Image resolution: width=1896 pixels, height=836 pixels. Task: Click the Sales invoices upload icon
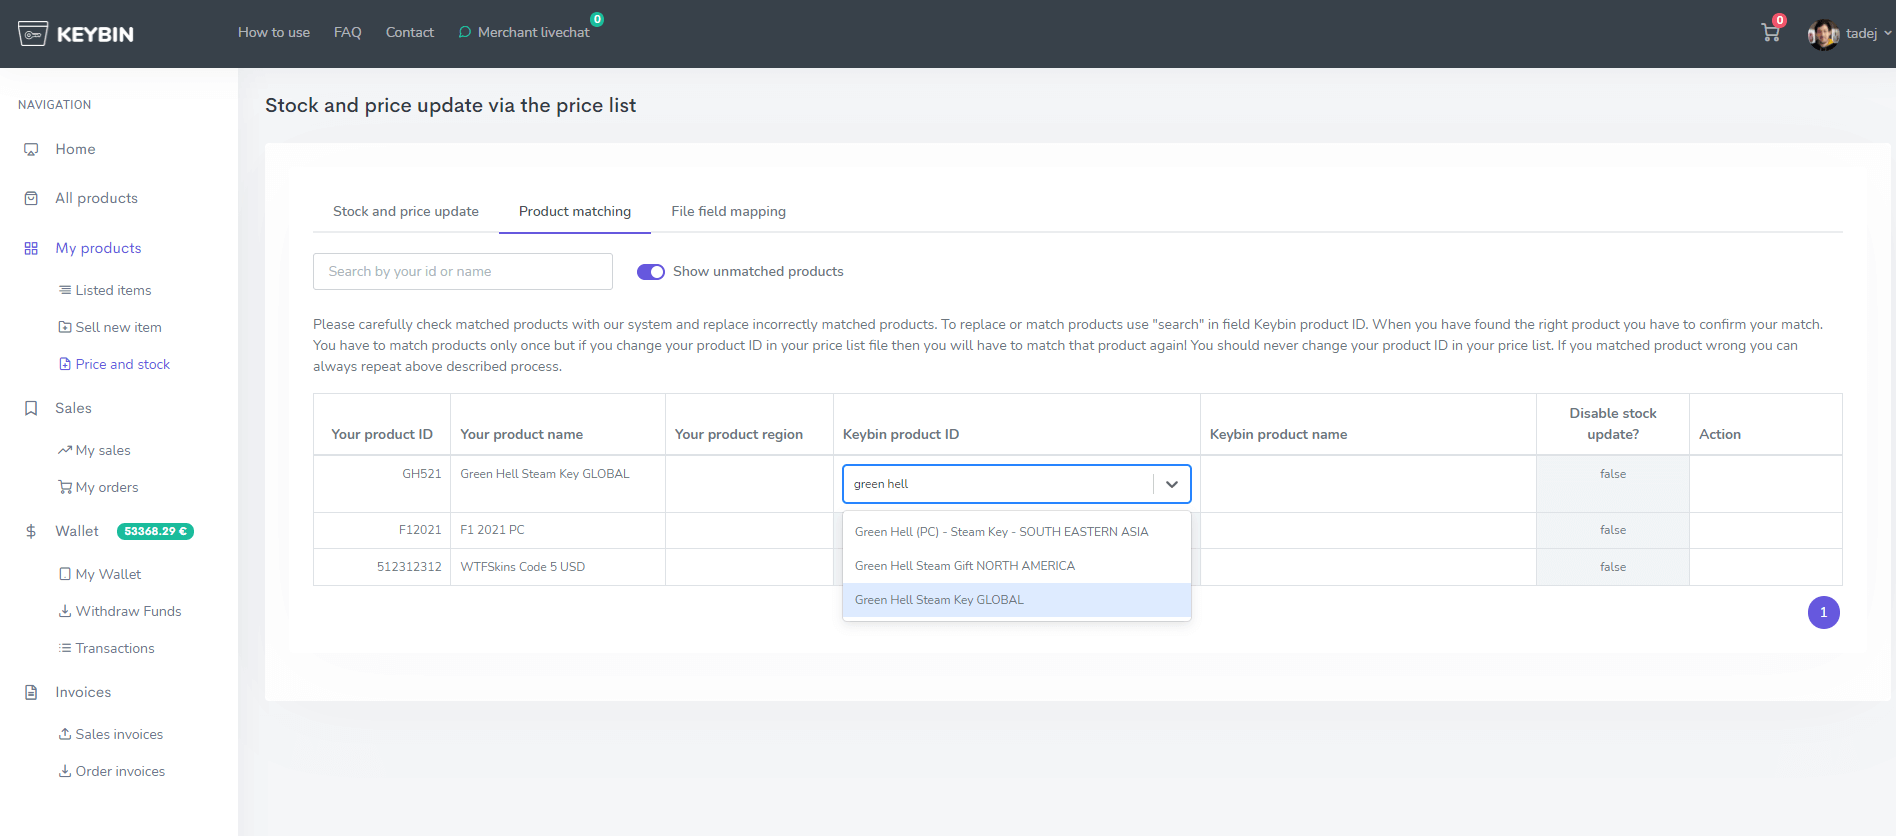tap(65, 734)
